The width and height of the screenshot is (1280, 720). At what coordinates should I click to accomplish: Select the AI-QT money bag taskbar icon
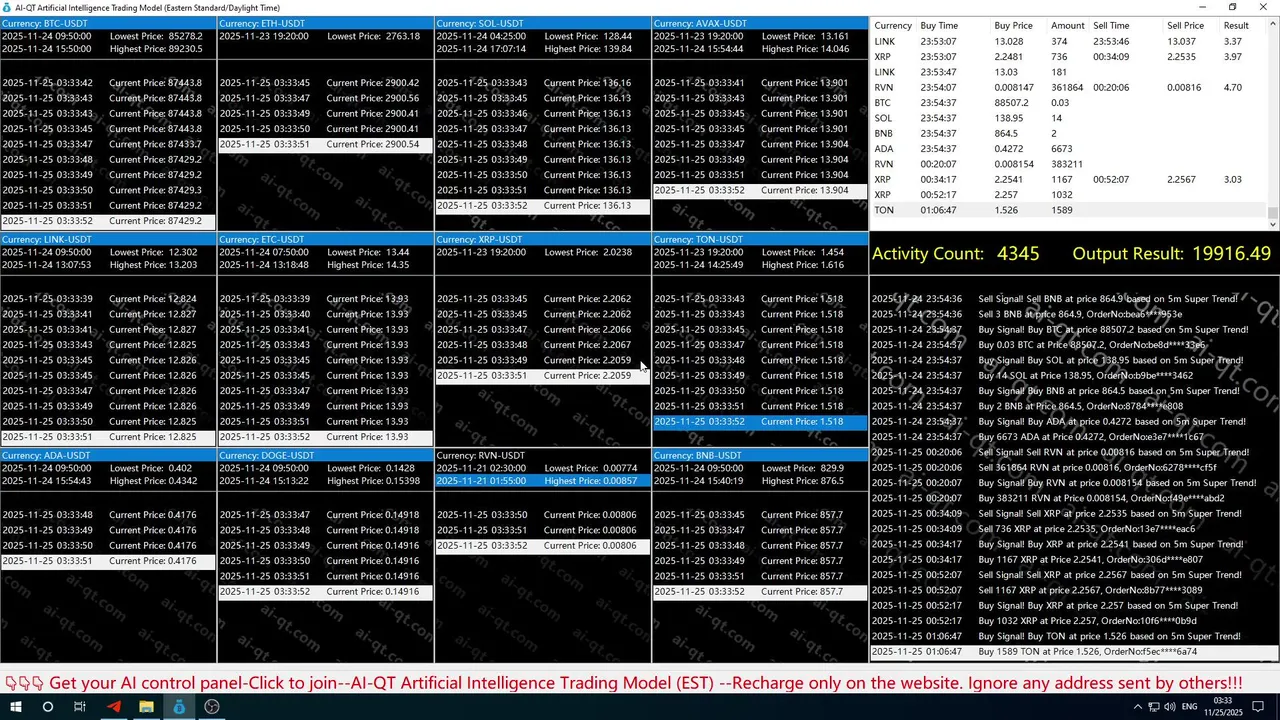pyautogui.click(x=179, y=706)
